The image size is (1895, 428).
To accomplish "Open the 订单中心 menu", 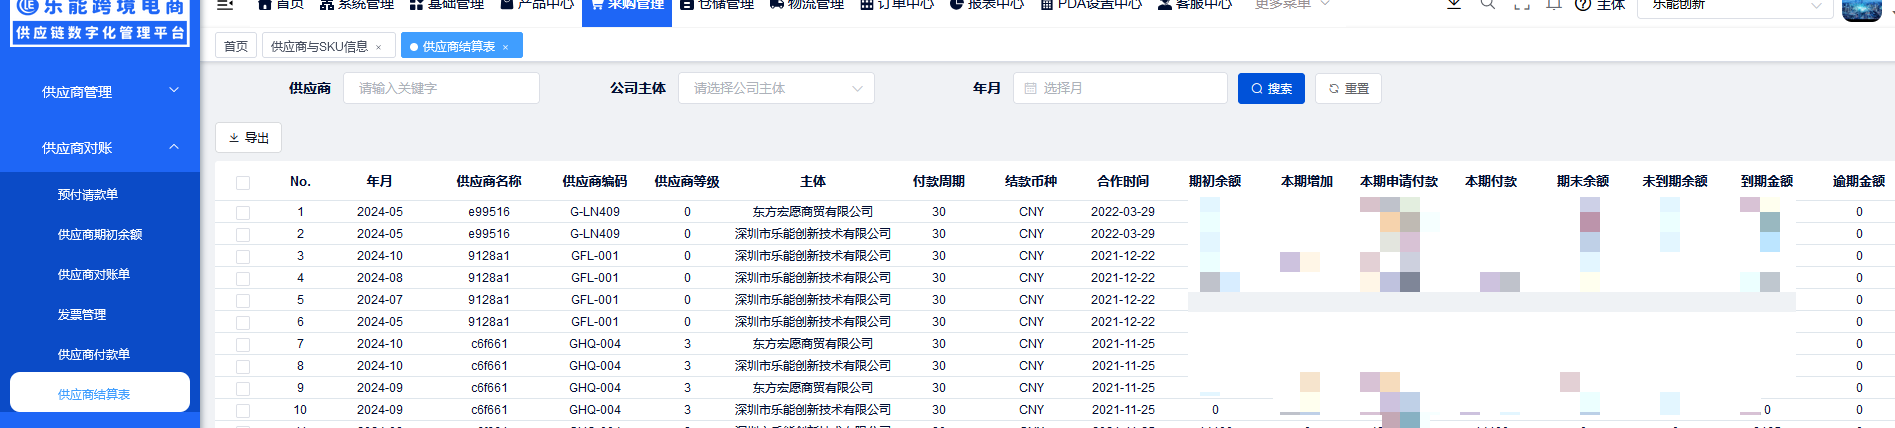I will tap(897, 4).
